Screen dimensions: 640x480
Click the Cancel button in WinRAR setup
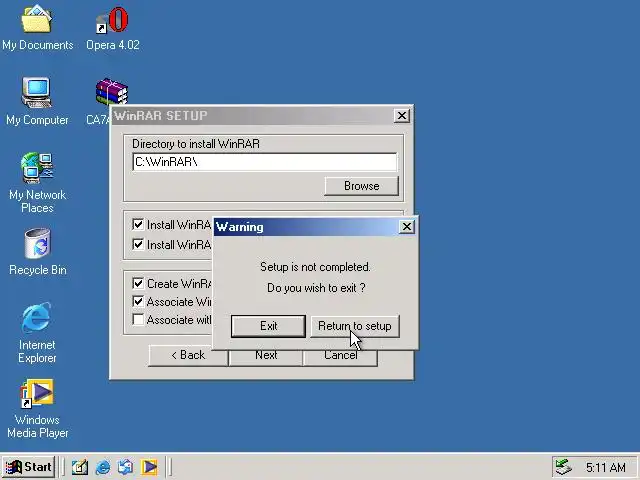pyautogui.click(x=340, y=358)
